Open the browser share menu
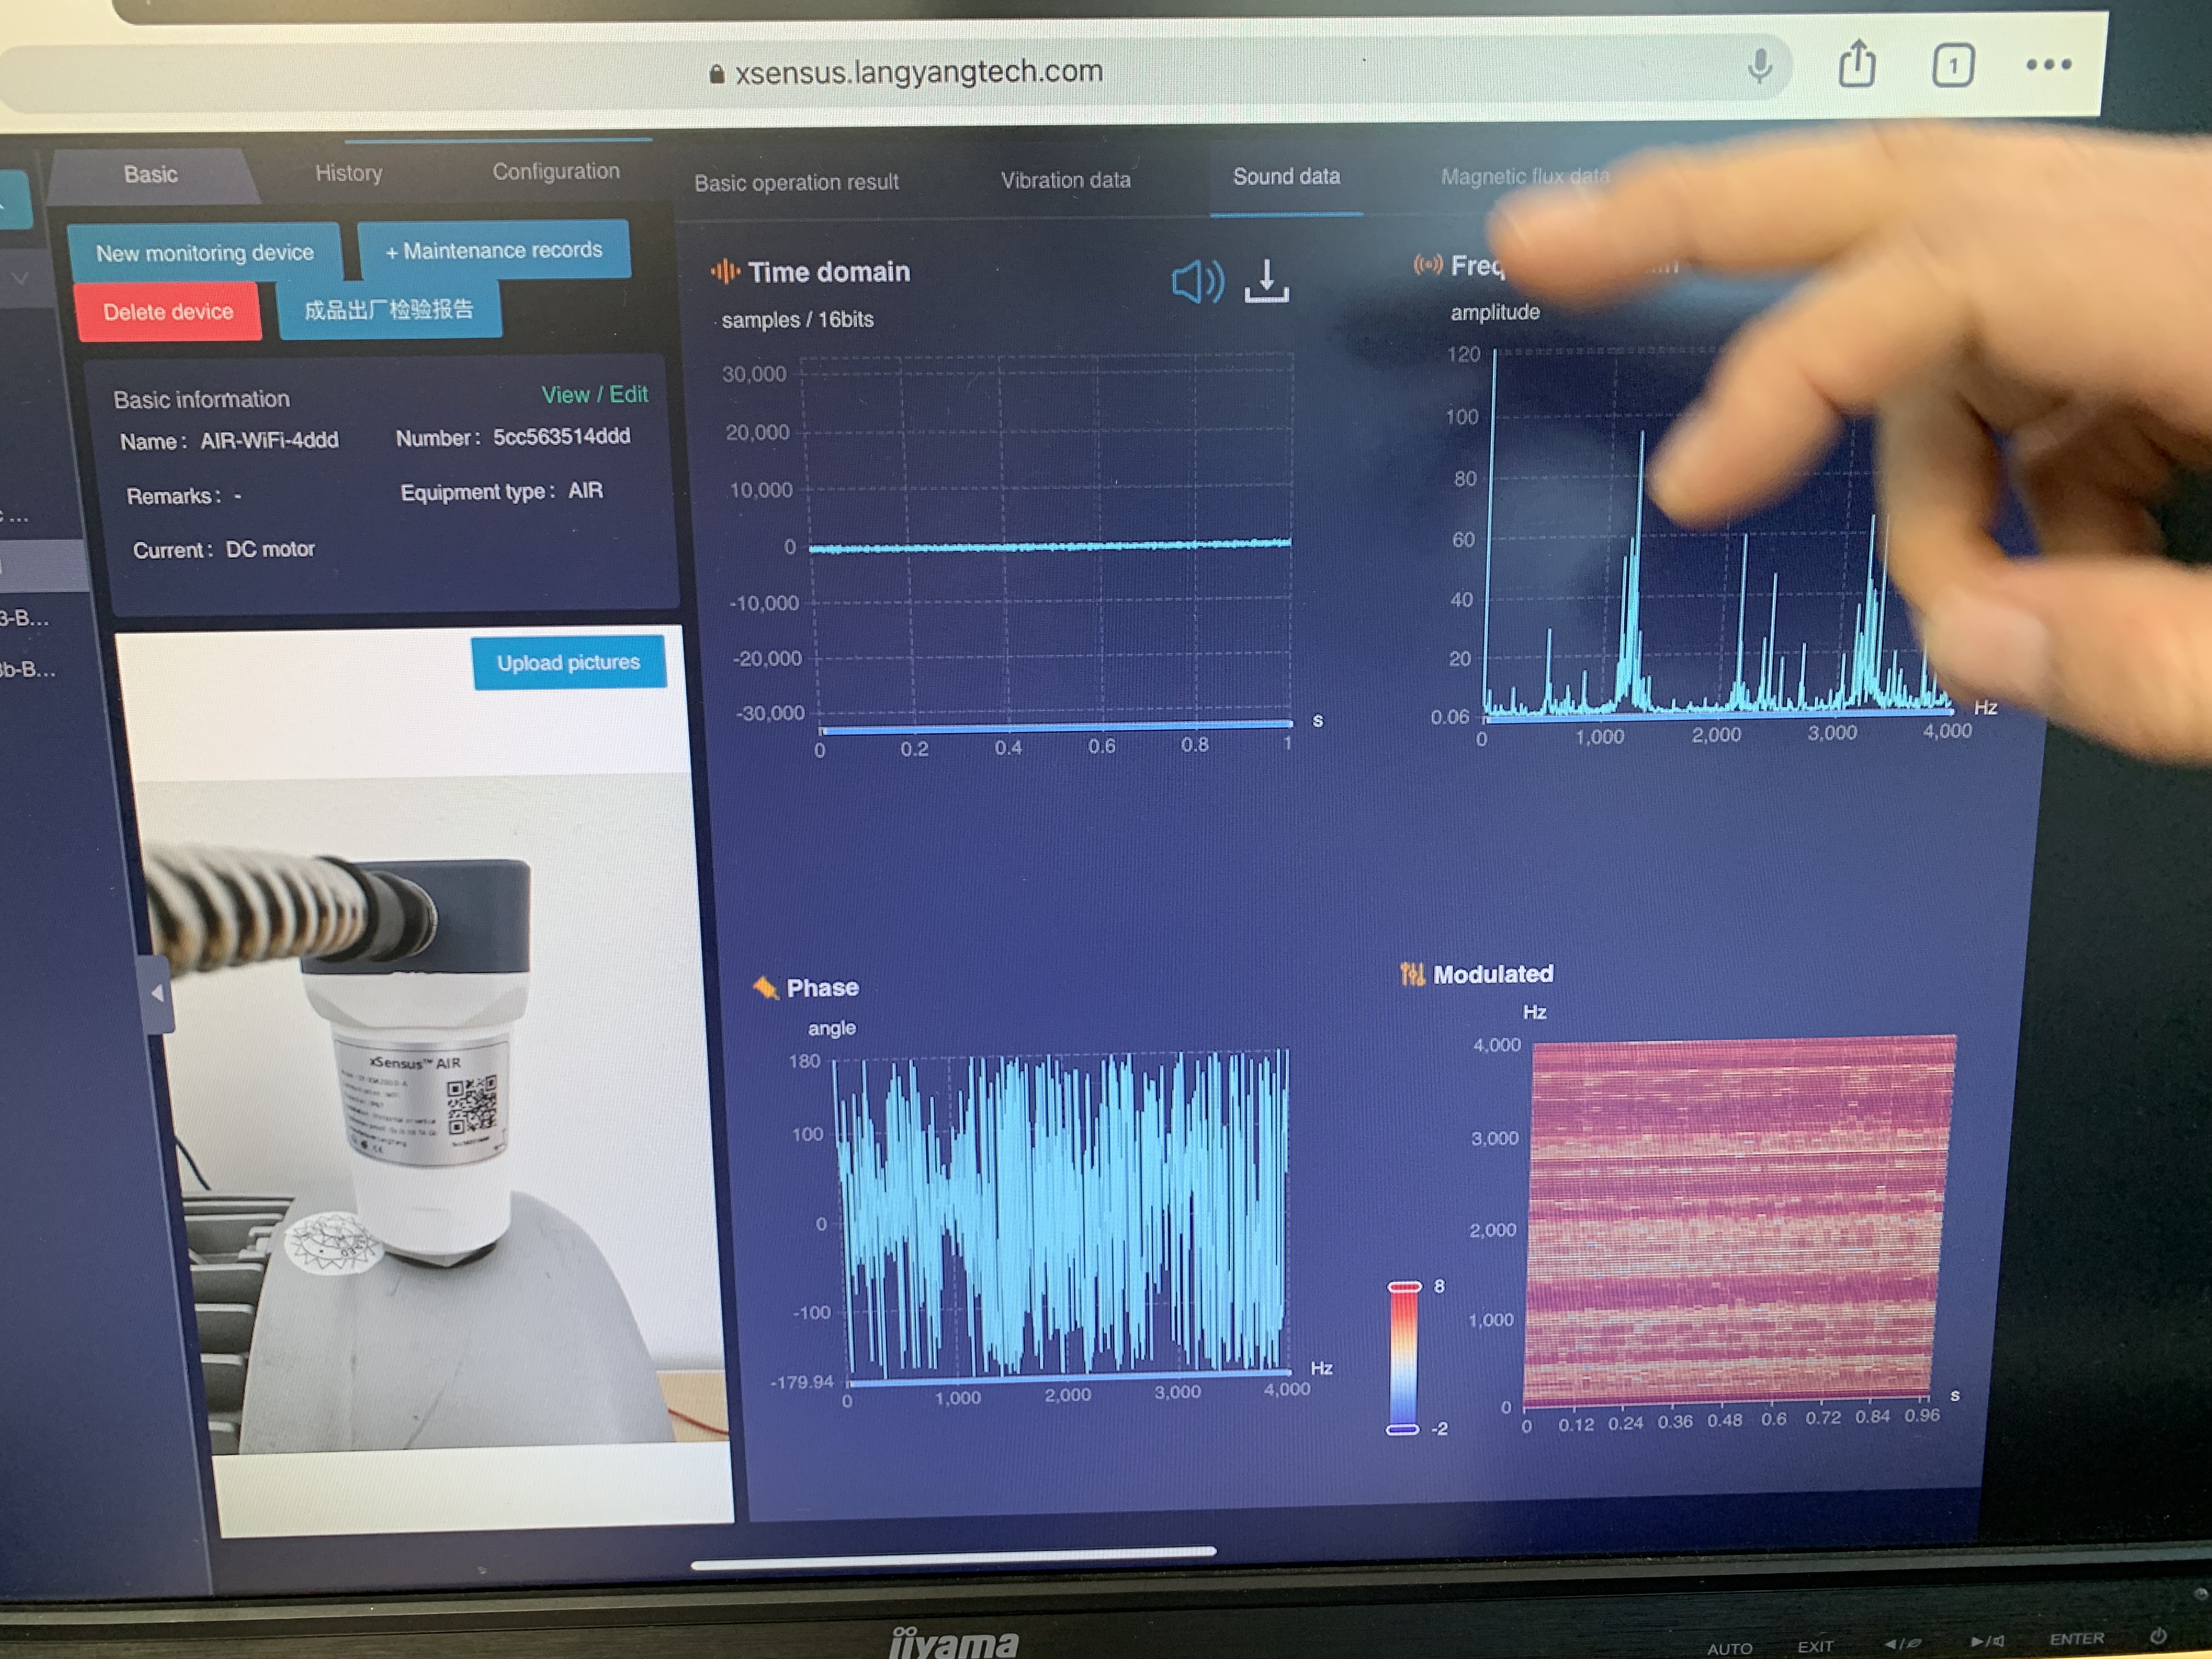The height and width of the screenshot is (1659, 2212). coord(1856,65)
